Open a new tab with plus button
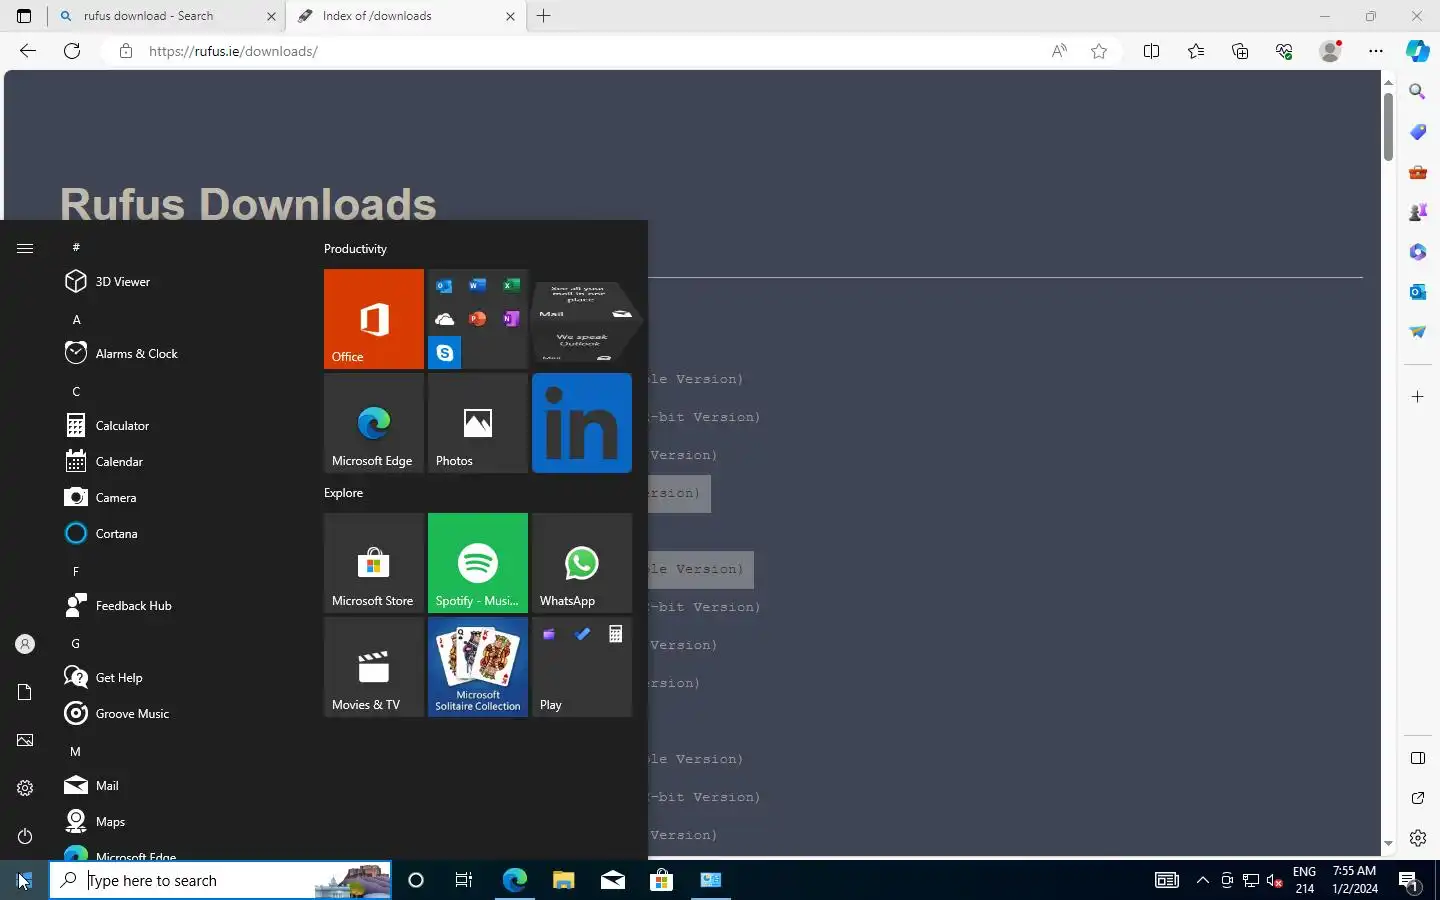1440x900 pixels. [544, 16]
